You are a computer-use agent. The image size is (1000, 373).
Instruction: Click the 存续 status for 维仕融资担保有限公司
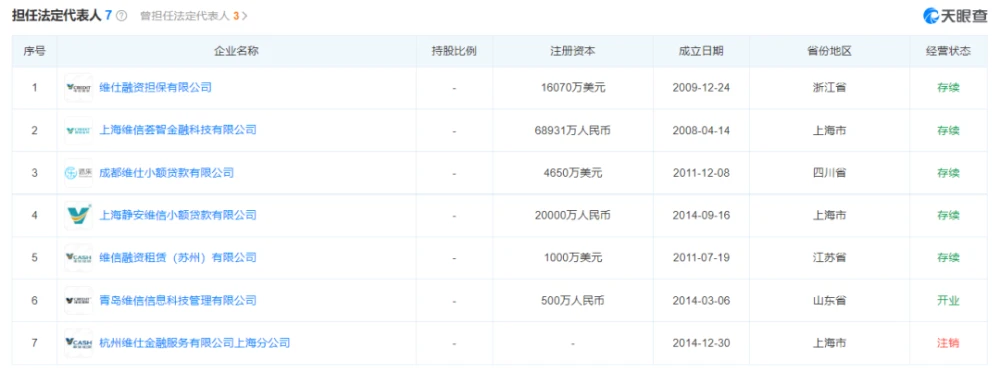pyautogui.click(x=948, y=88)
